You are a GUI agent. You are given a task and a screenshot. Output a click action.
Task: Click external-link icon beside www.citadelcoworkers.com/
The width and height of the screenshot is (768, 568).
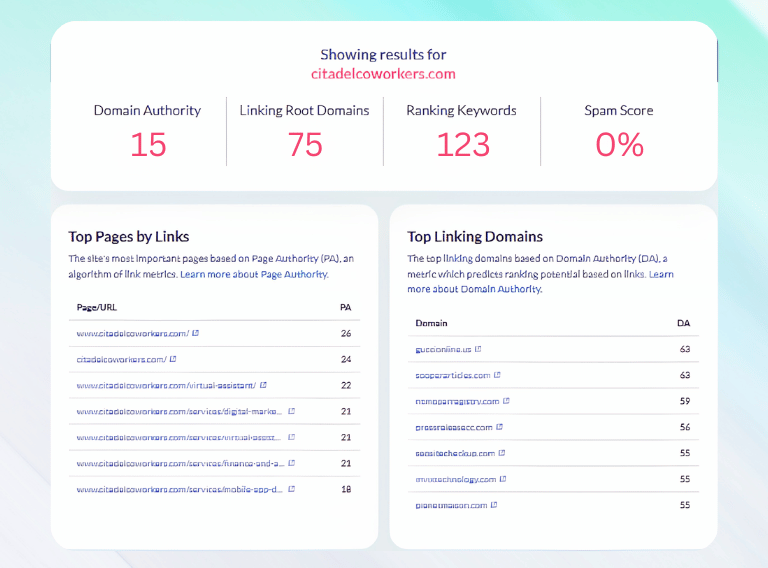point(195,333)
